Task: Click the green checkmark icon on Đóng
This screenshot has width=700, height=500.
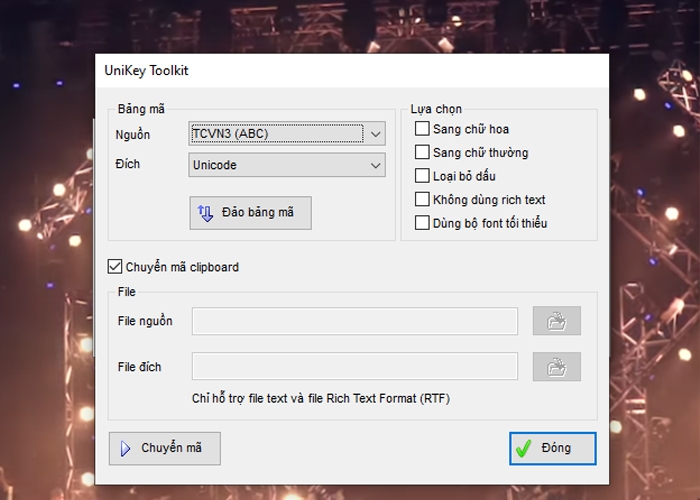Action: [x=523, y=448]
